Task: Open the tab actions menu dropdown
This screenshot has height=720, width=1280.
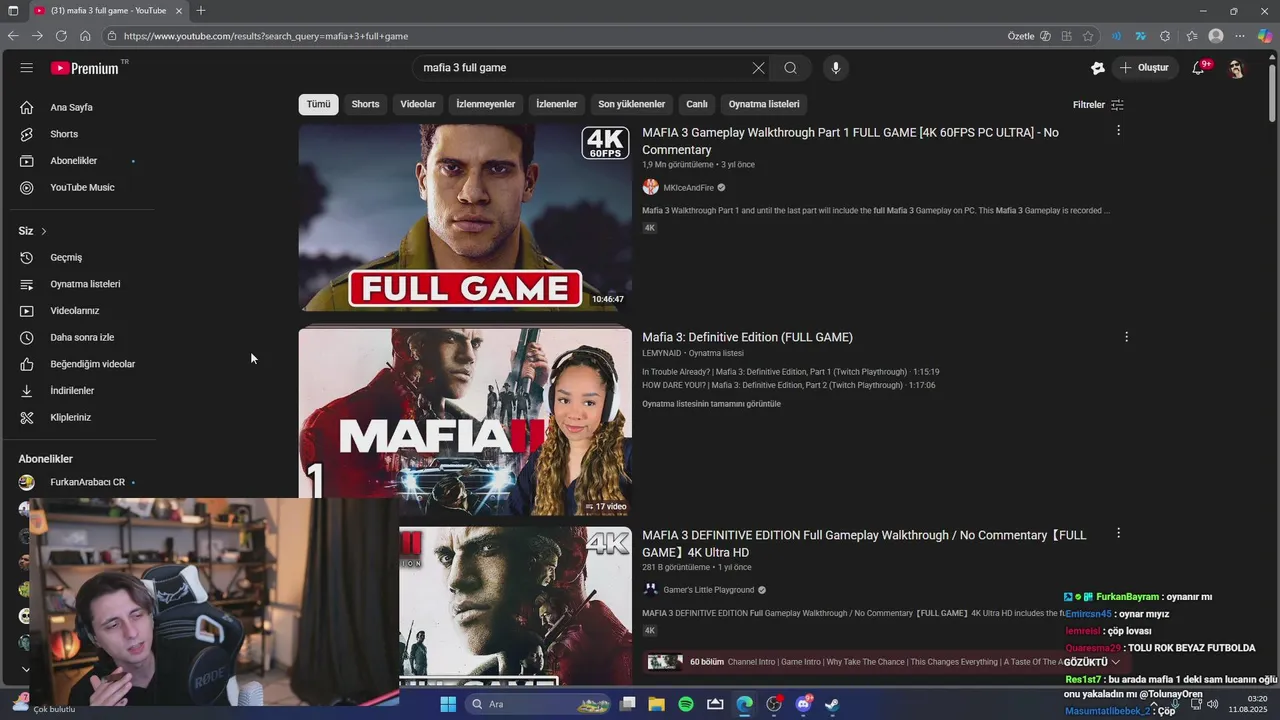Action: click(12, 10)
